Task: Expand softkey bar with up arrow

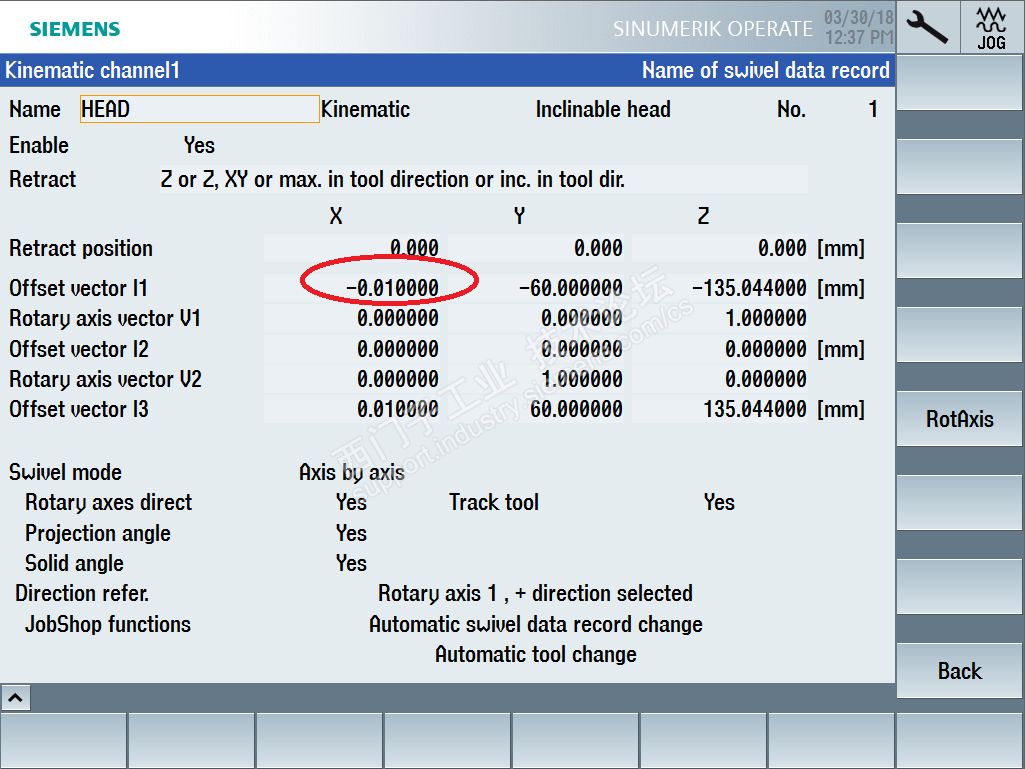Action: pos(16,698)
